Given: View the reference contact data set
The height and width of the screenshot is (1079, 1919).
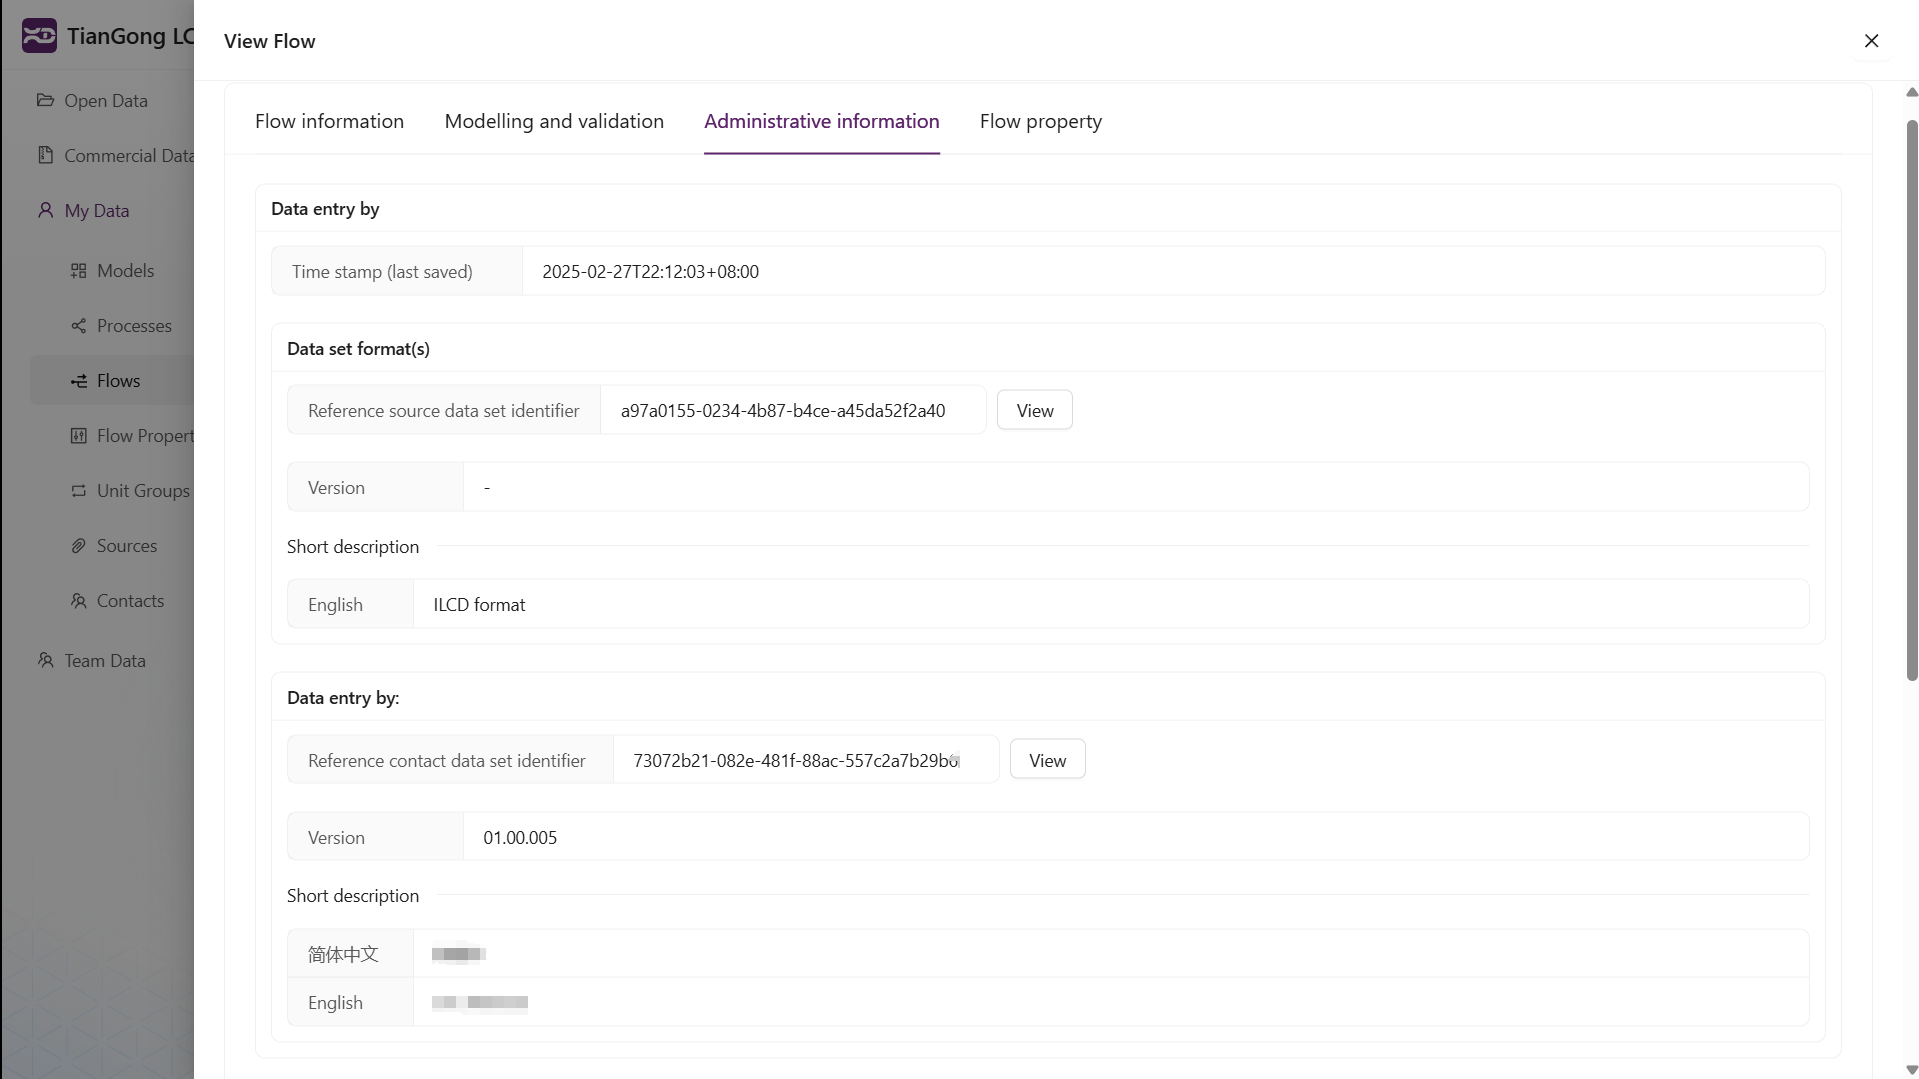Looking at the screenshot, I should (x=1047, y=761).
